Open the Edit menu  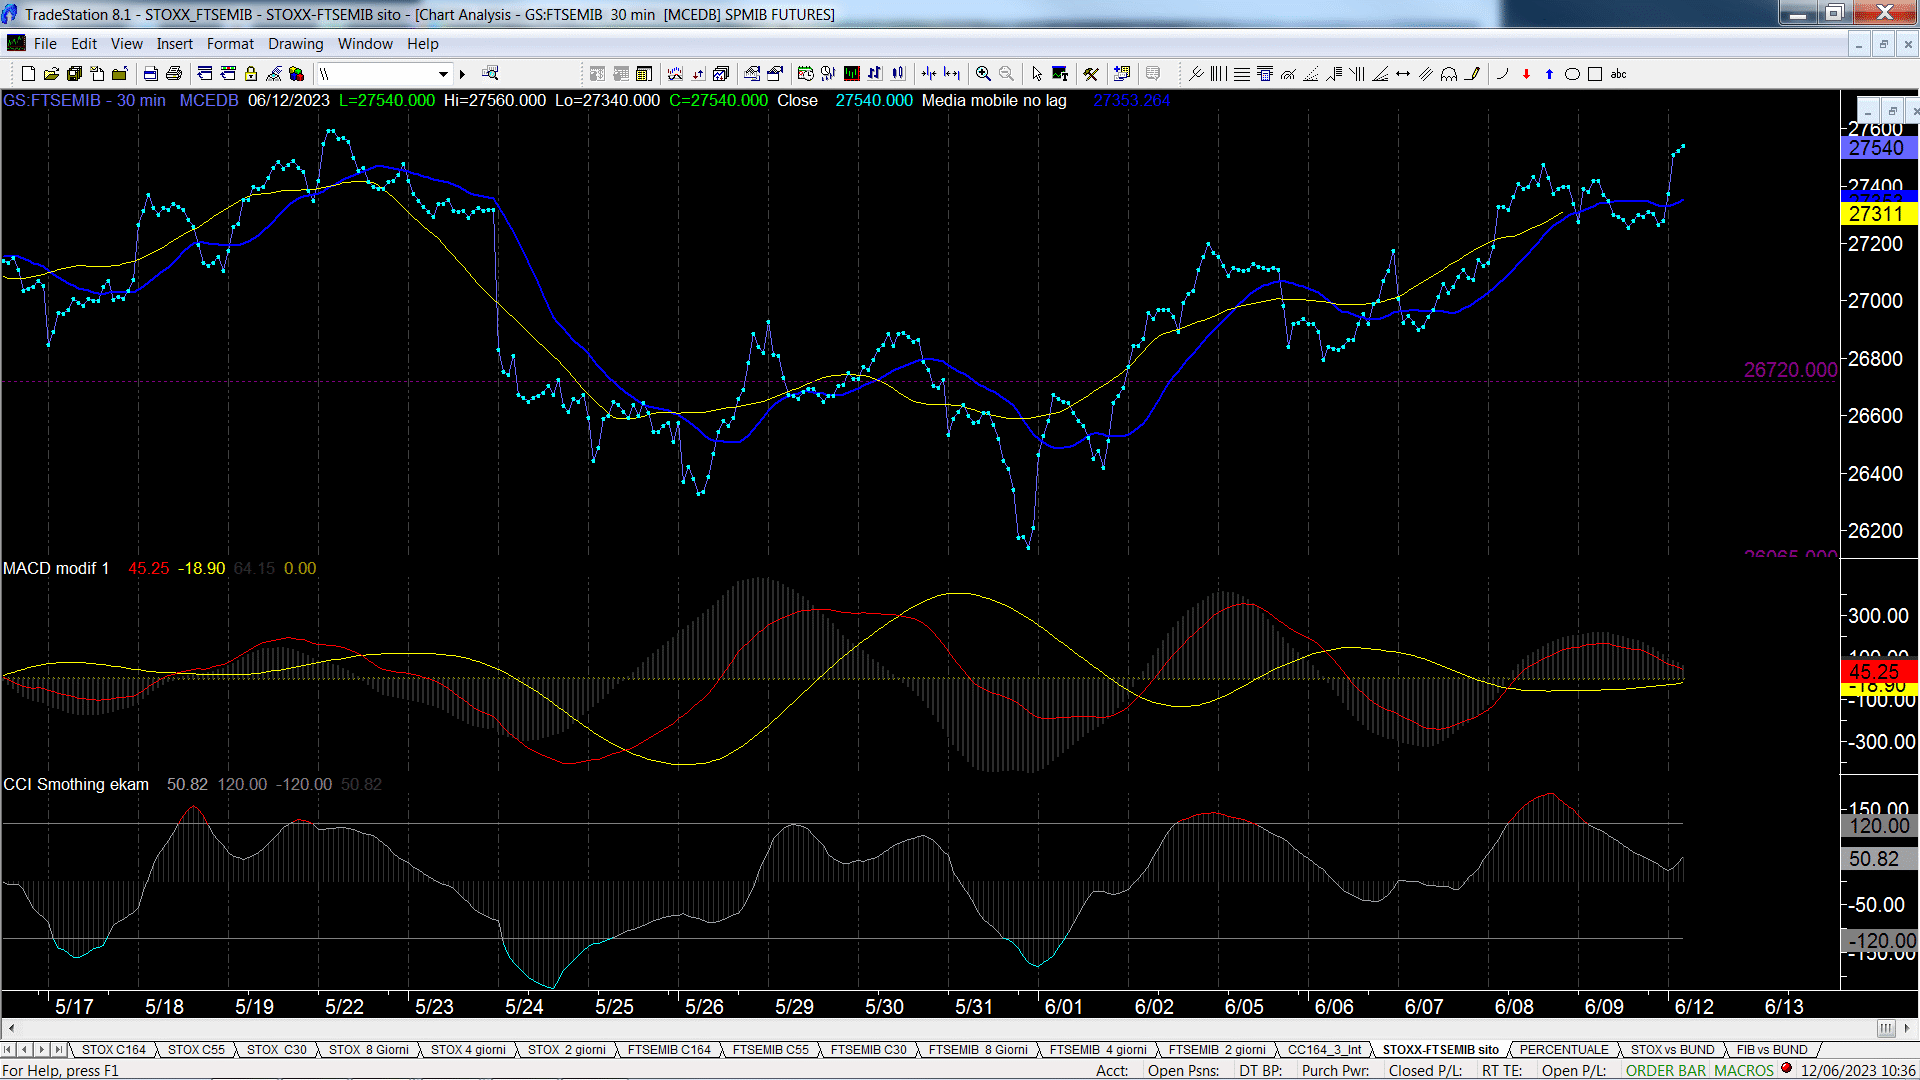click(84, 44)
